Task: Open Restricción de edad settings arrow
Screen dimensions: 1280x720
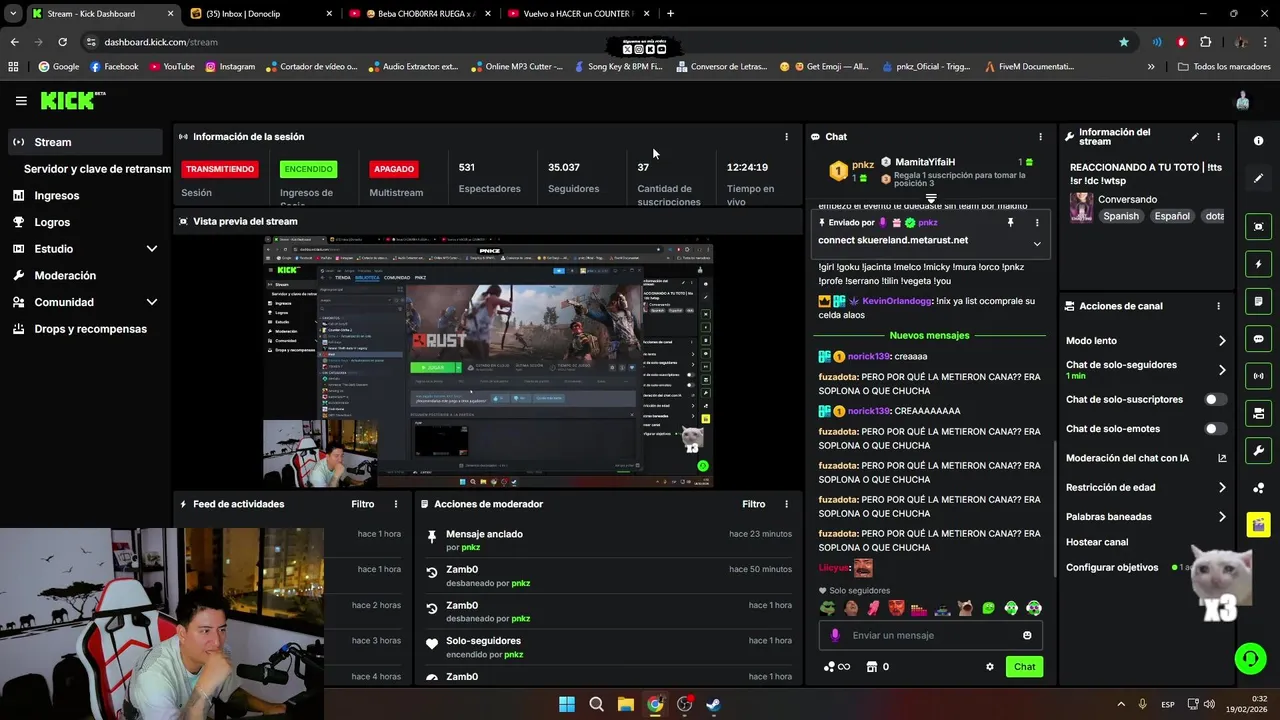Action: (1222, 488)
